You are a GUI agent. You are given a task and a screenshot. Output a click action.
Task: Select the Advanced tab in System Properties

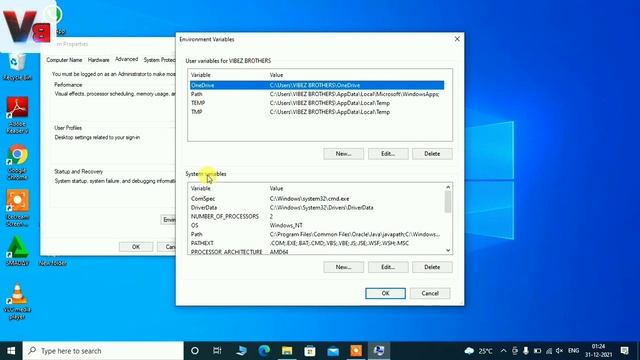(127, 59)
